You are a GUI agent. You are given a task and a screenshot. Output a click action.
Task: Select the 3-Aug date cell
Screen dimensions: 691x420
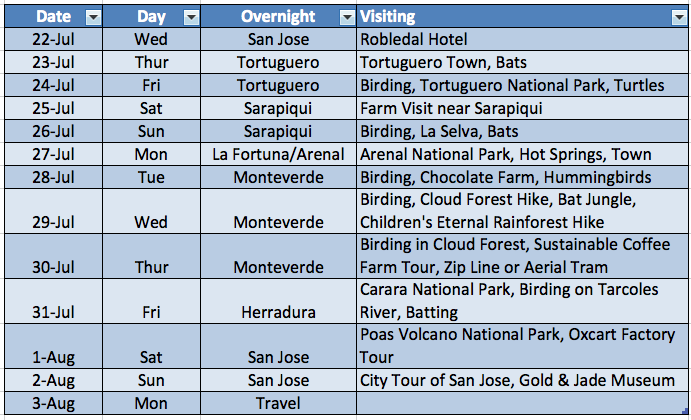(54, 403)
